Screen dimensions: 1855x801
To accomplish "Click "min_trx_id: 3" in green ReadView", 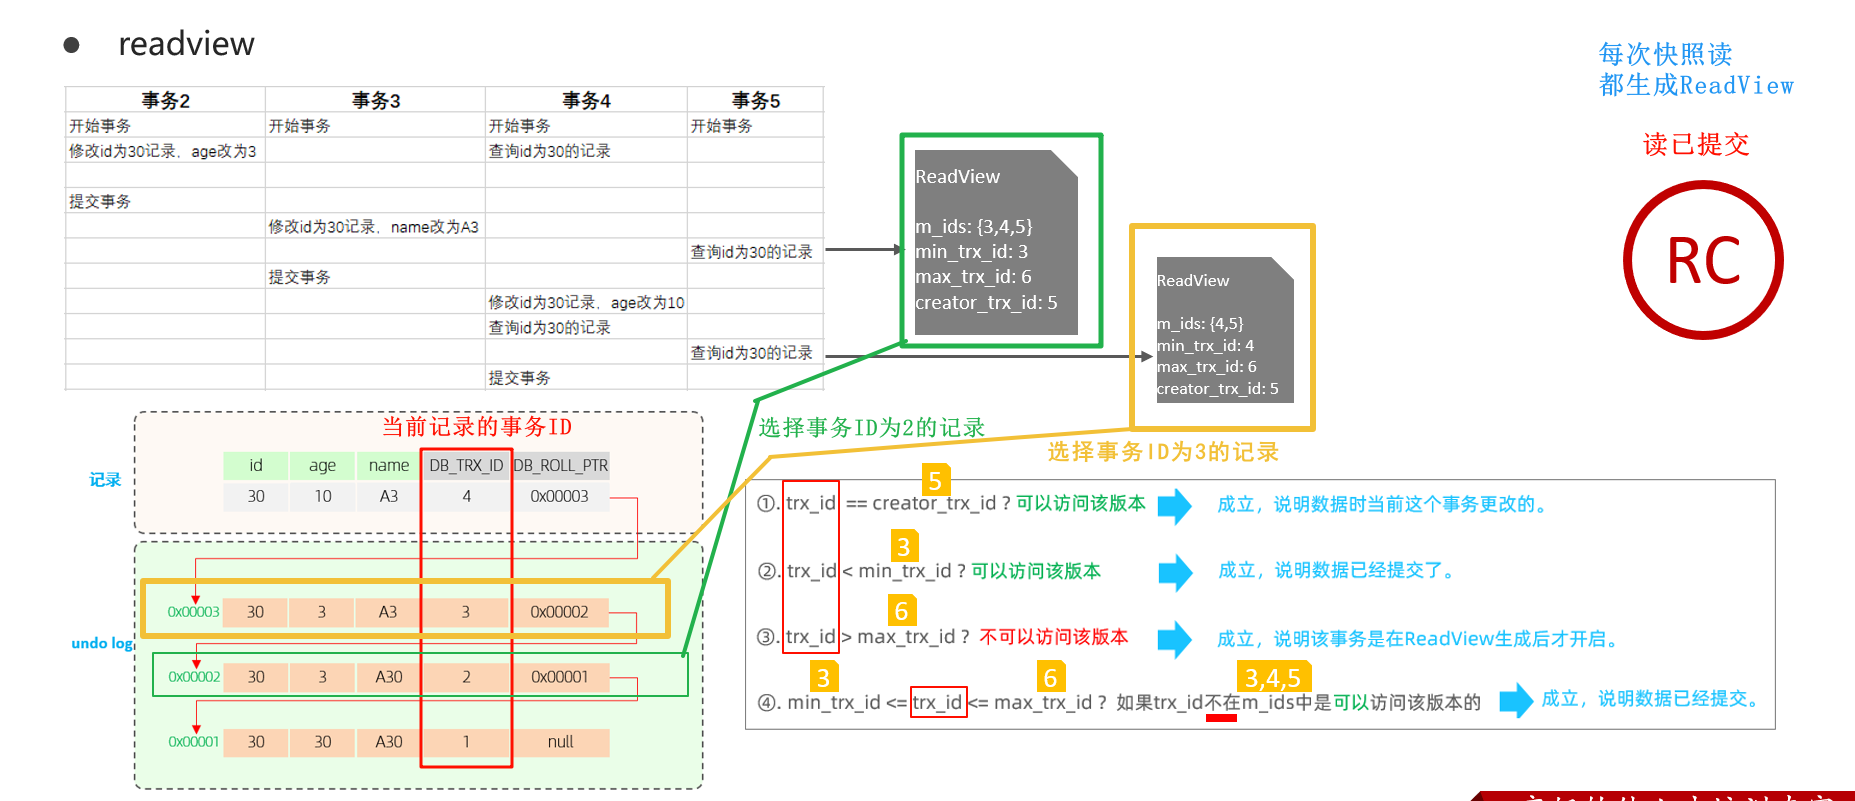I will [971, 252].
